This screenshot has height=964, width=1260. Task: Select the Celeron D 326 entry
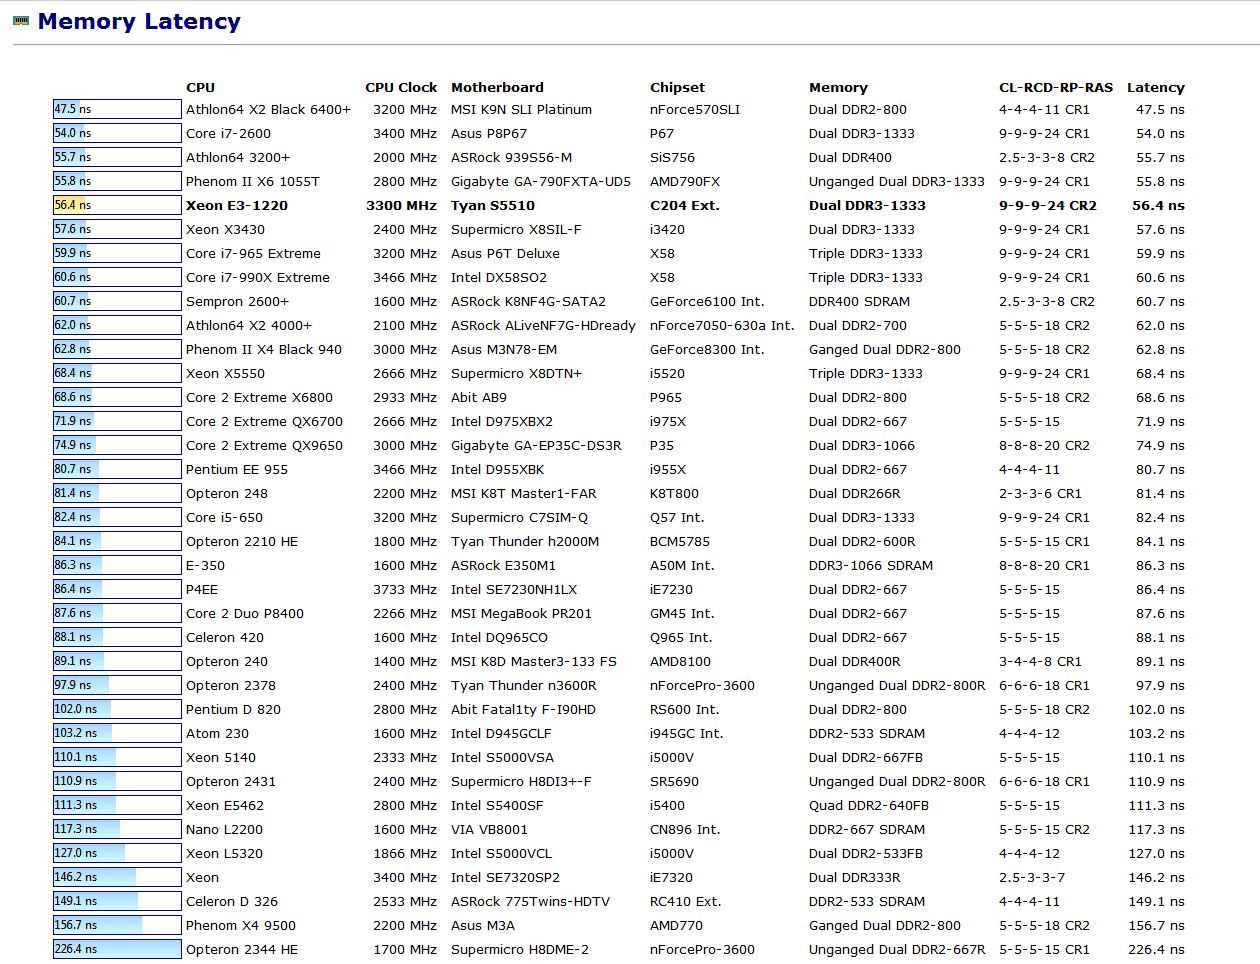coord(232,901)
